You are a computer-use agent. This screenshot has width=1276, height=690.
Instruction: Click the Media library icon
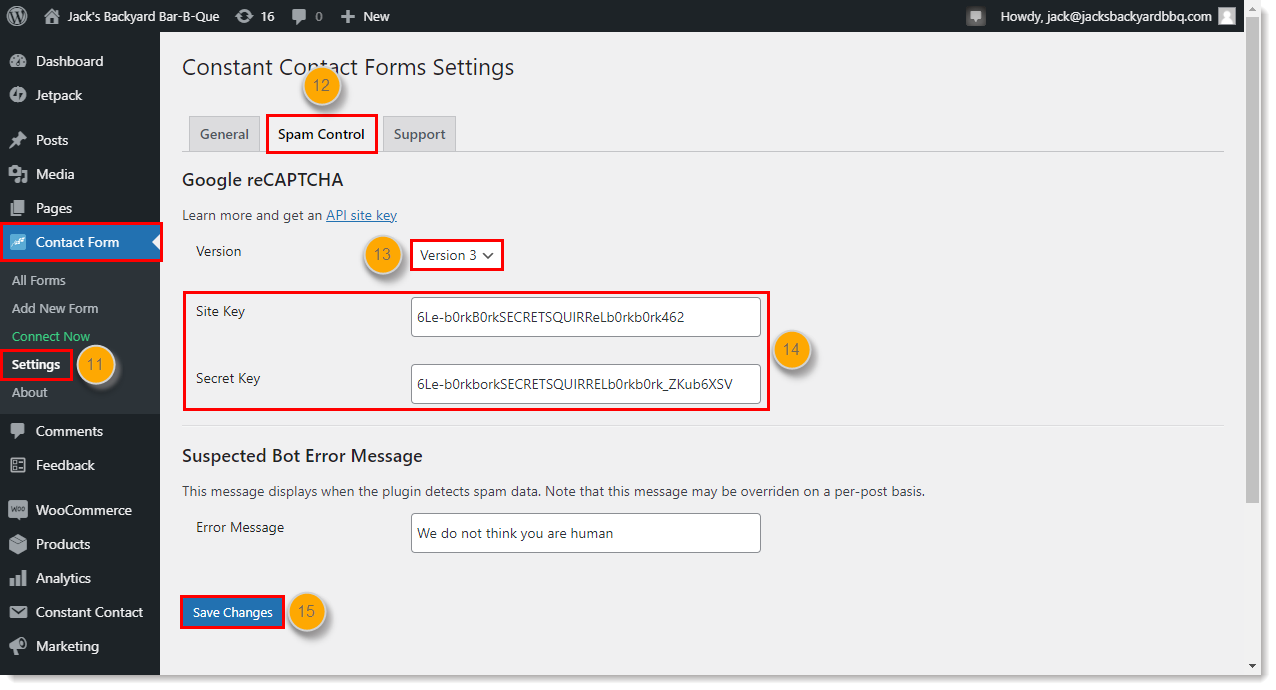point(17,174)
